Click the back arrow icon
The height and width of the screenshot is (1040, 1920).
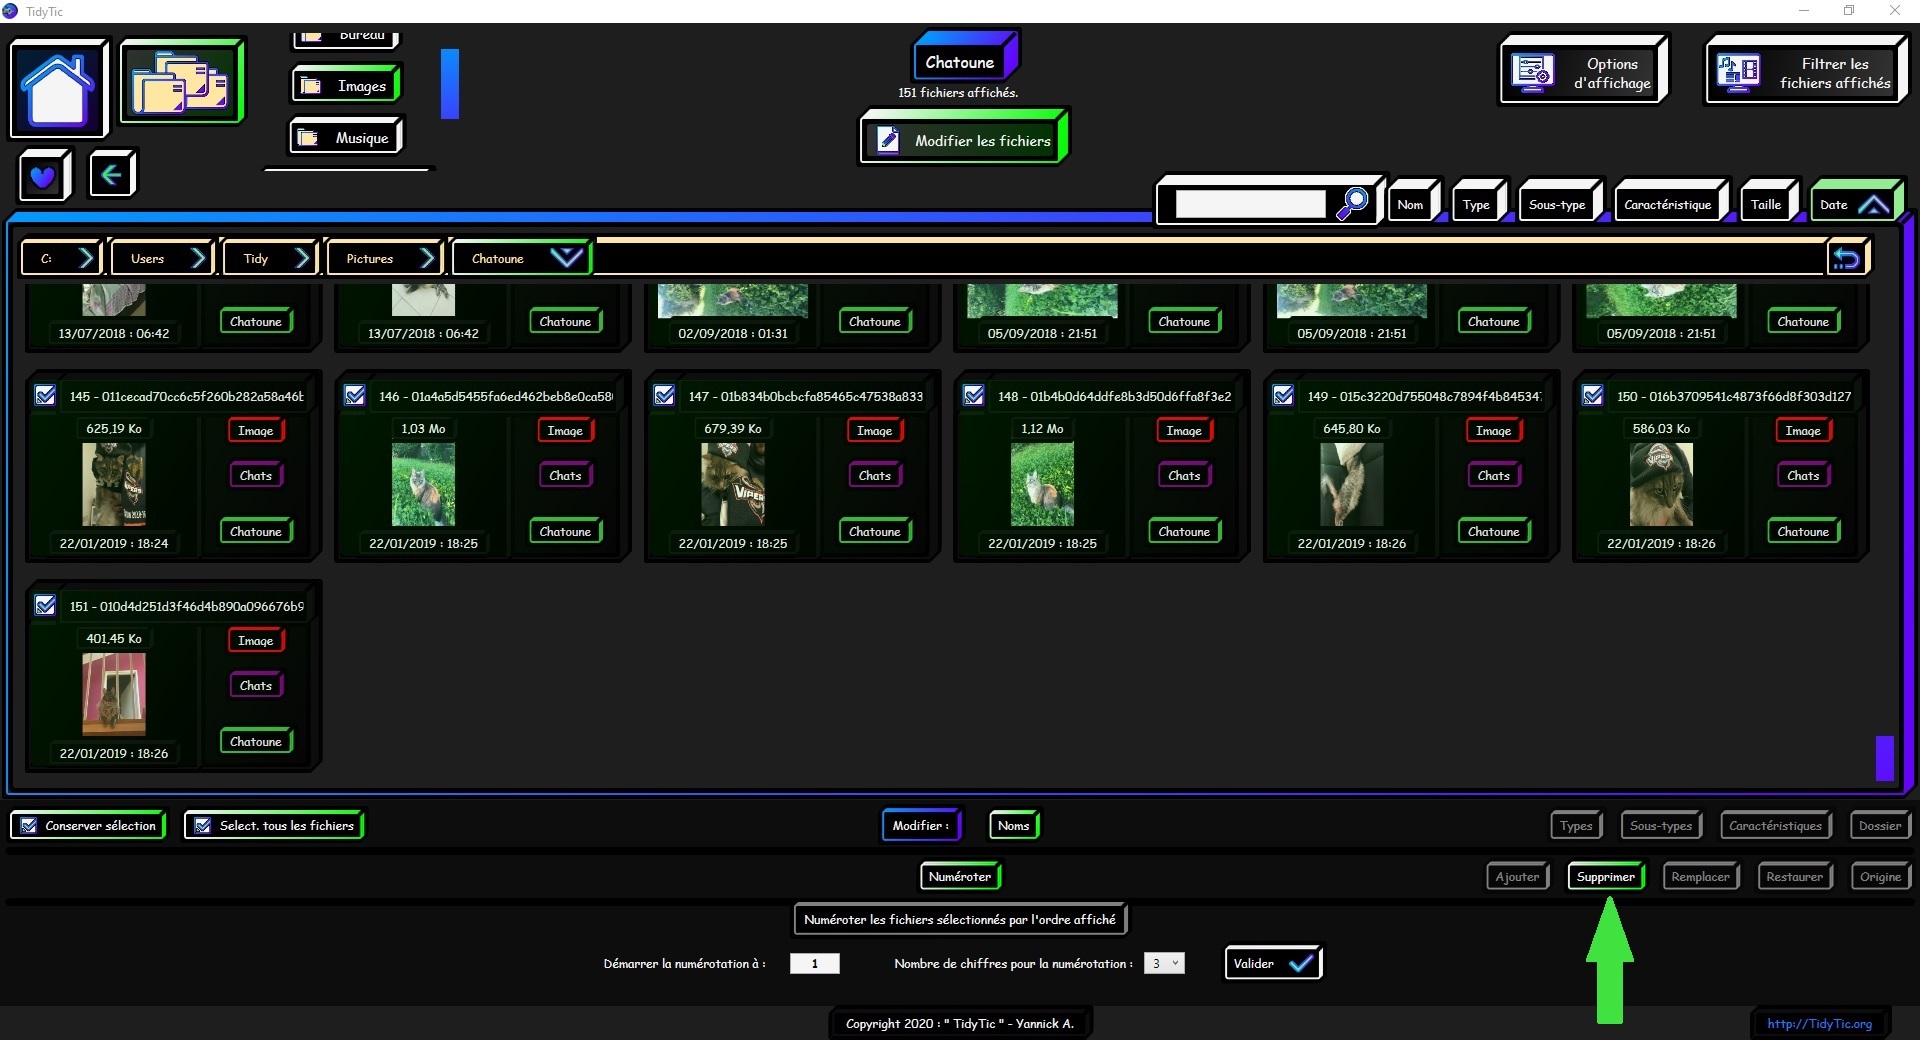(111, 175)
